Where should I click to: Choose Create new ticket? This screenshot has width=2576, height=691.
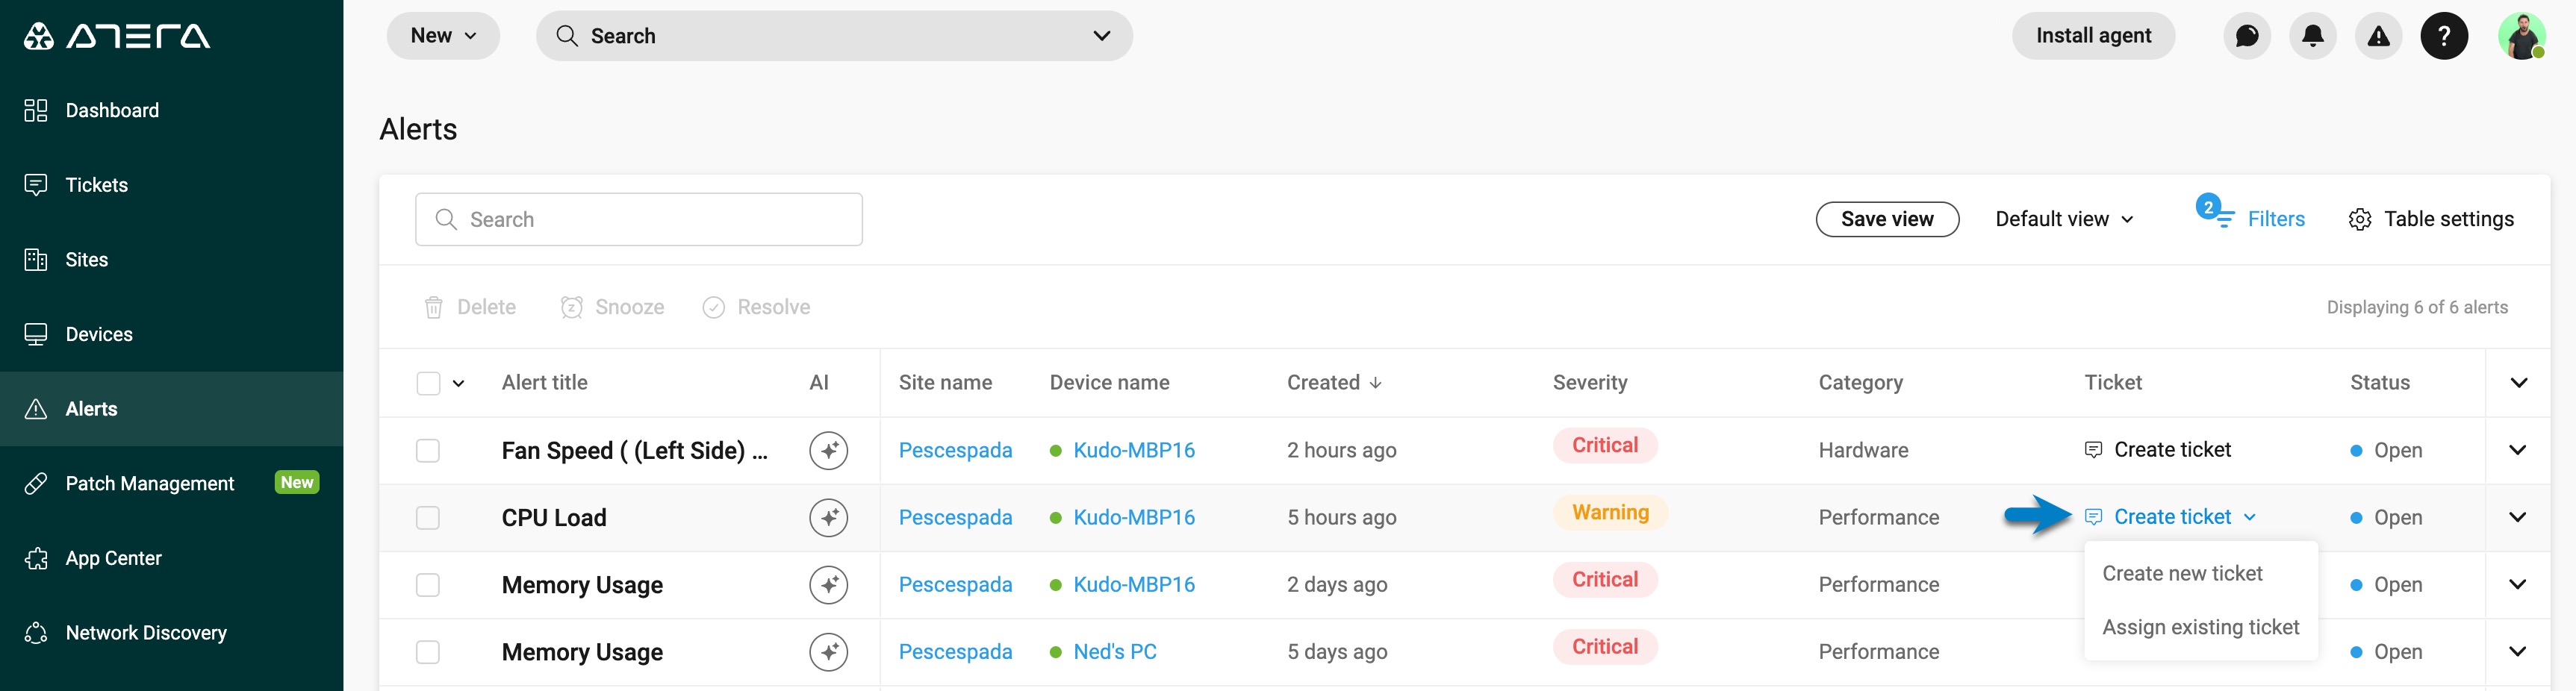pos(2201,574)
